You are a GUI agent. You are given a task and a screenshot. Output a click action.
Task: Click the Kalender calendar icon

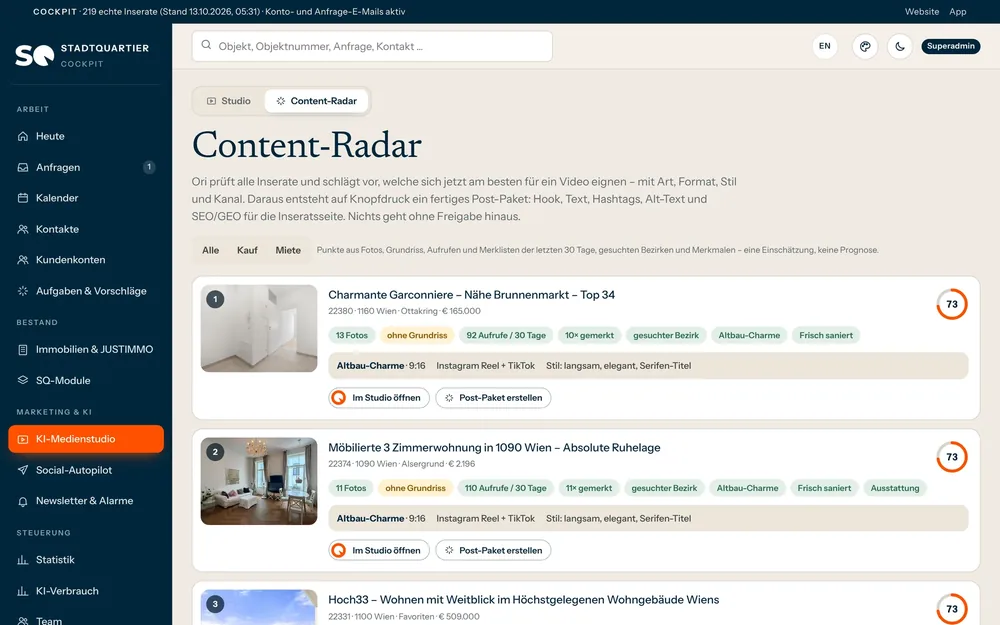[x=23, y=198]
